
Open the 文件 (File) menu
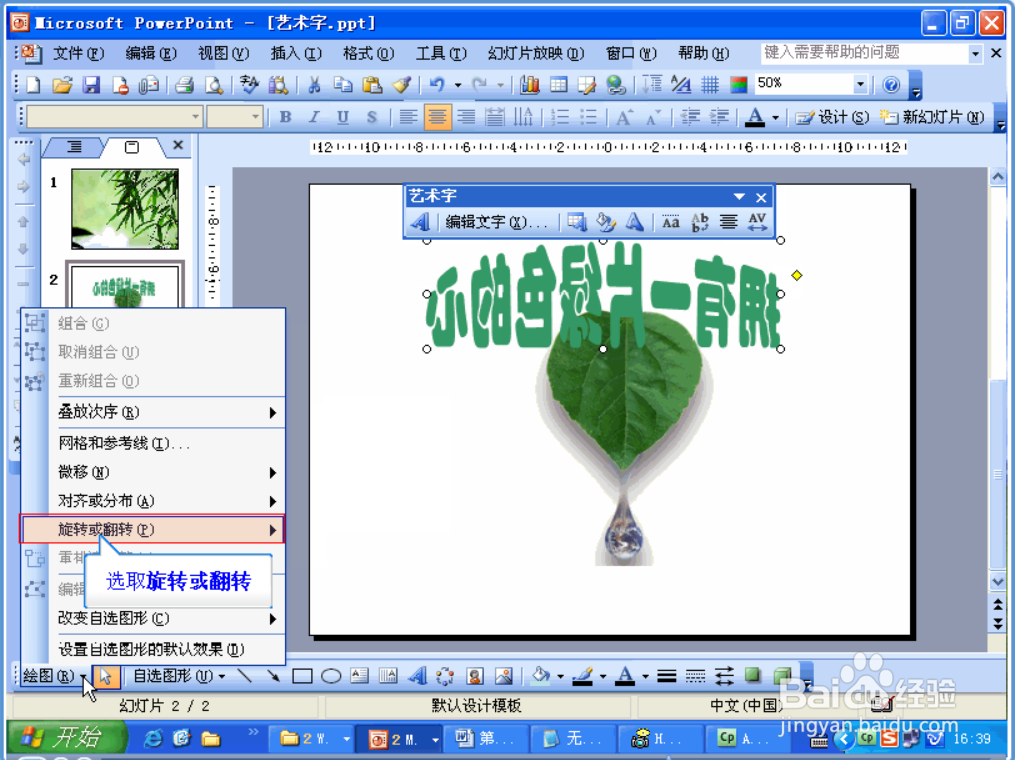(x=78, y=53)
